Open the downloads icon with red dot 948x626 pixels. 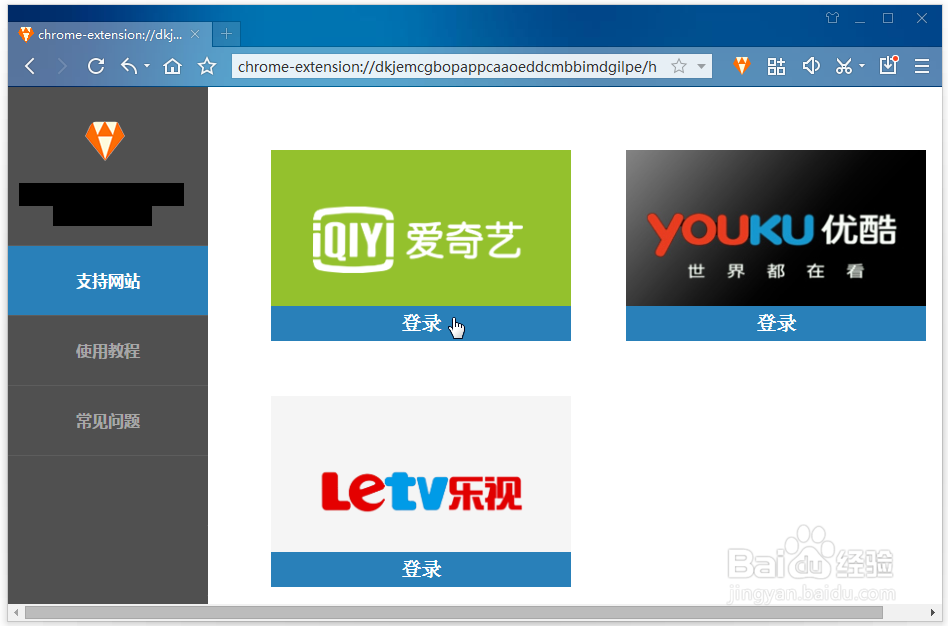click(x=889, y=65)
